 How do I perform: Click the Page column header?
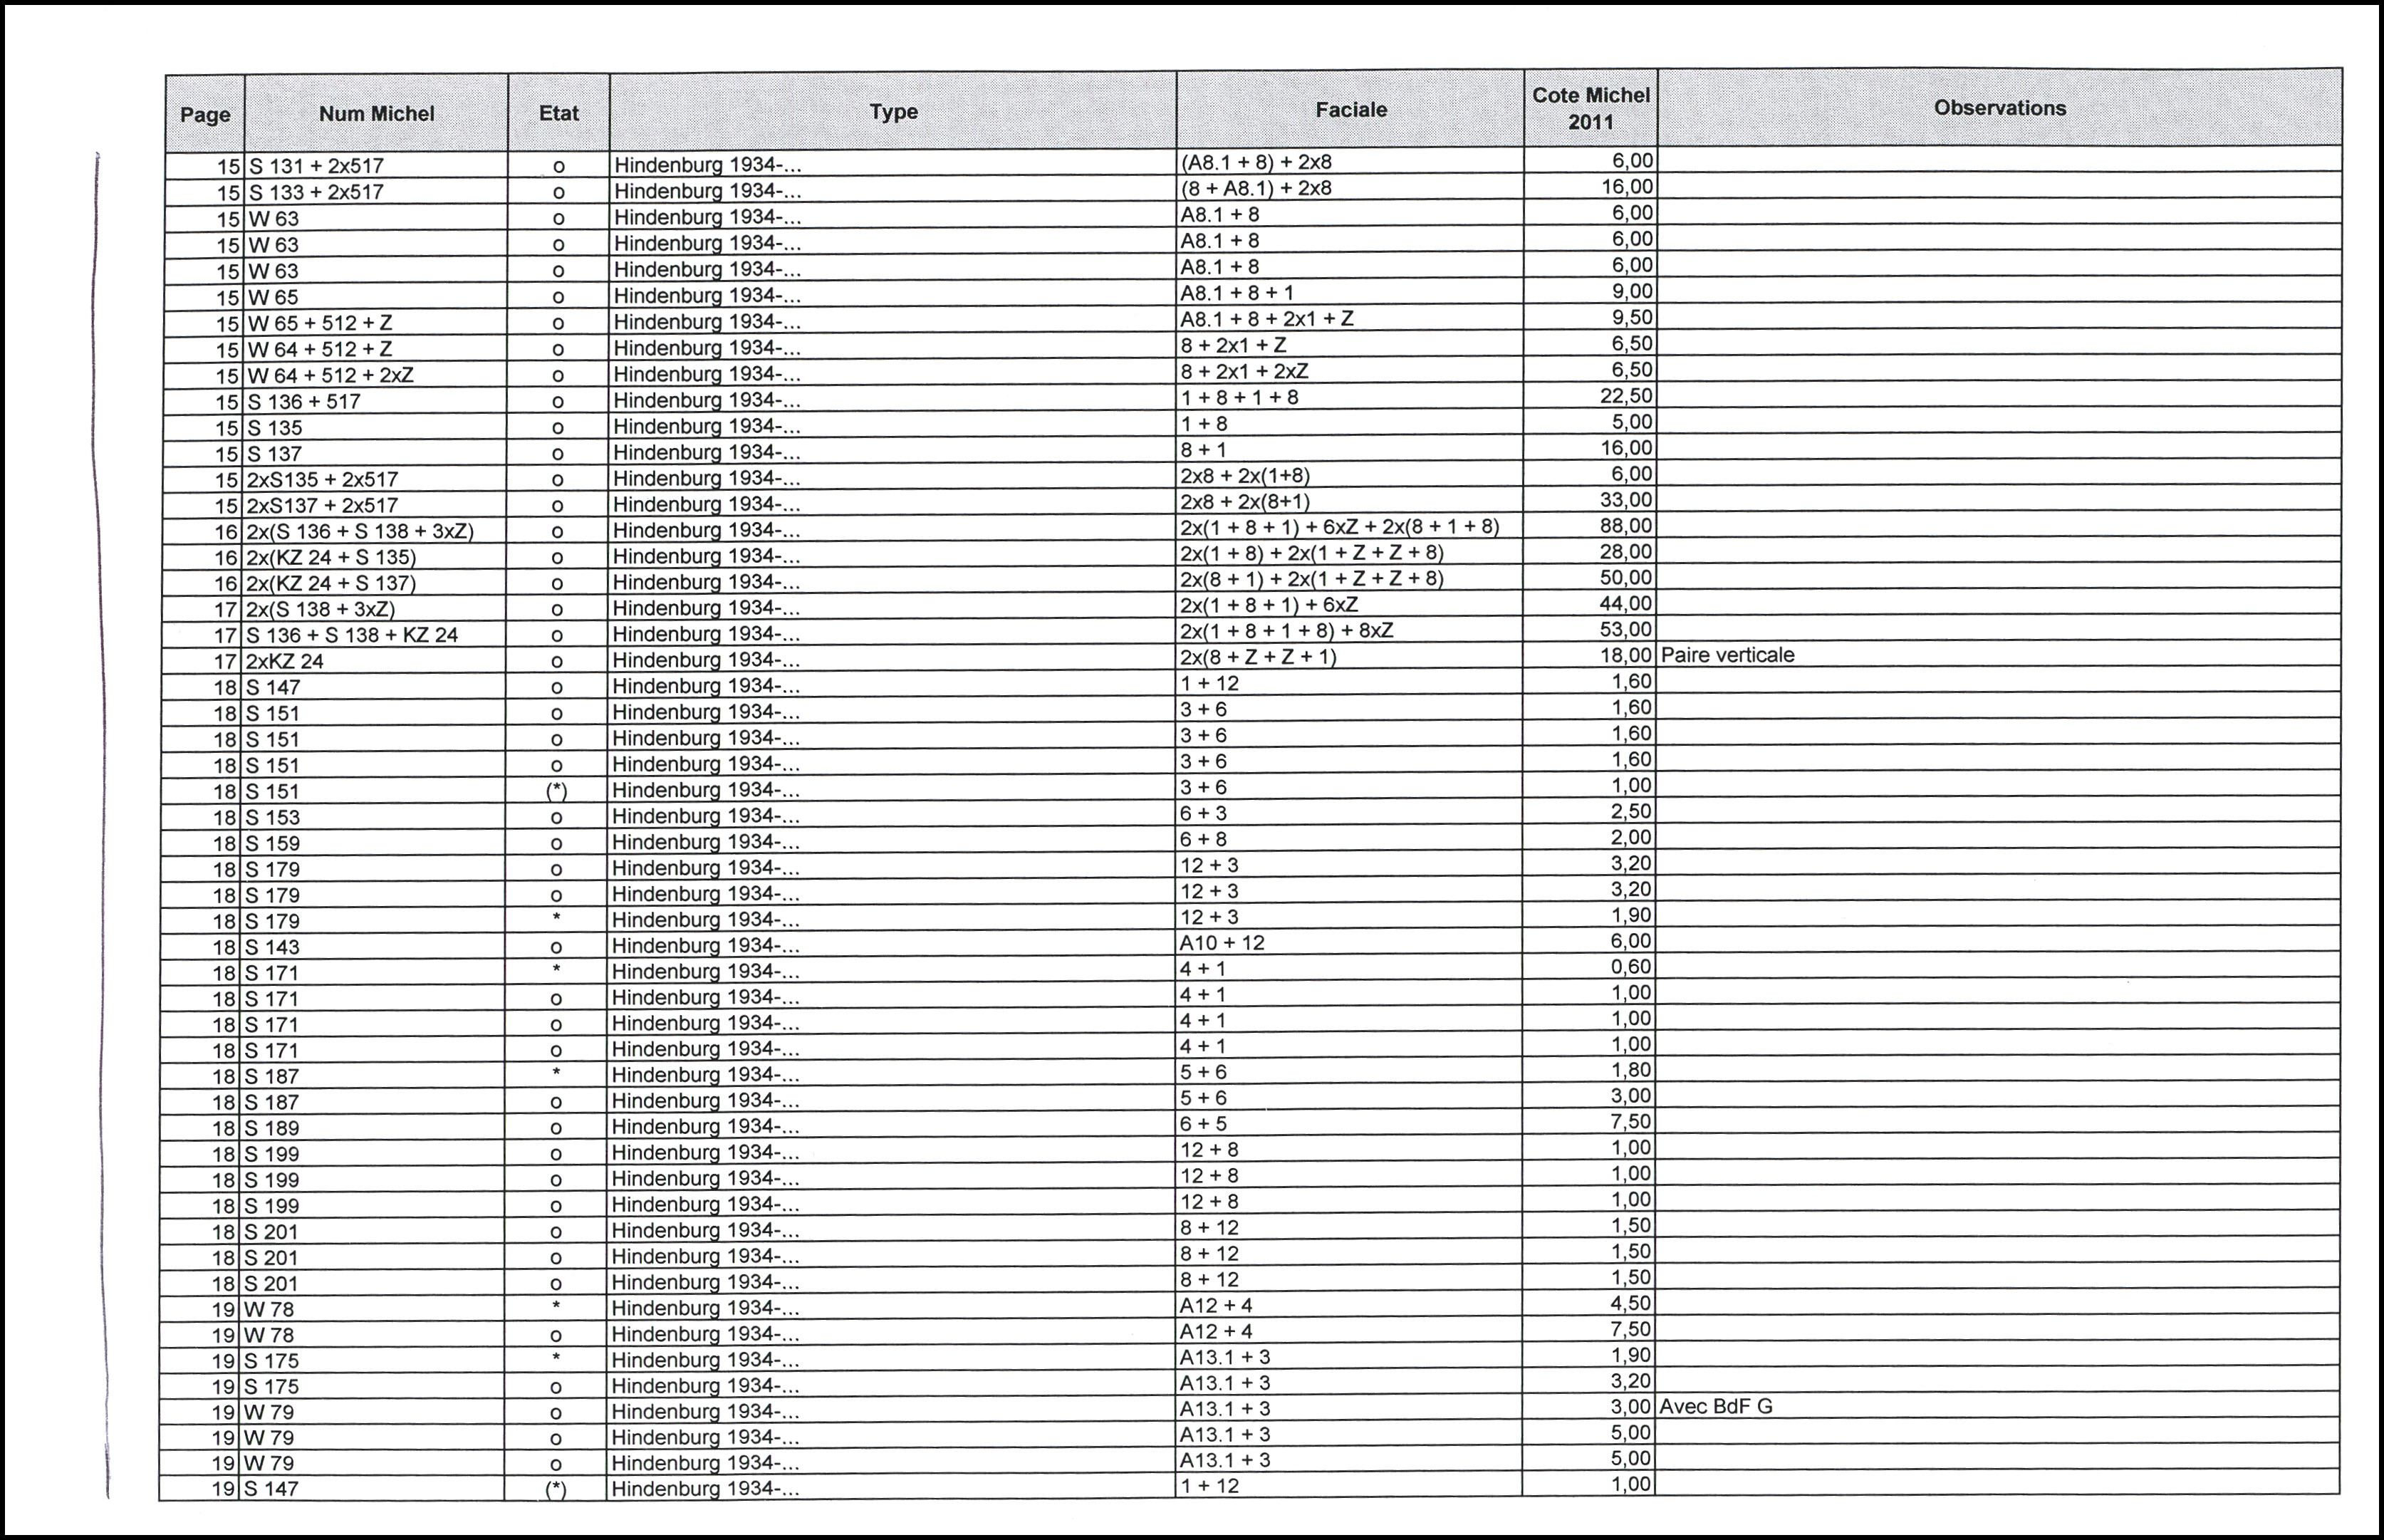pos(205,114)
